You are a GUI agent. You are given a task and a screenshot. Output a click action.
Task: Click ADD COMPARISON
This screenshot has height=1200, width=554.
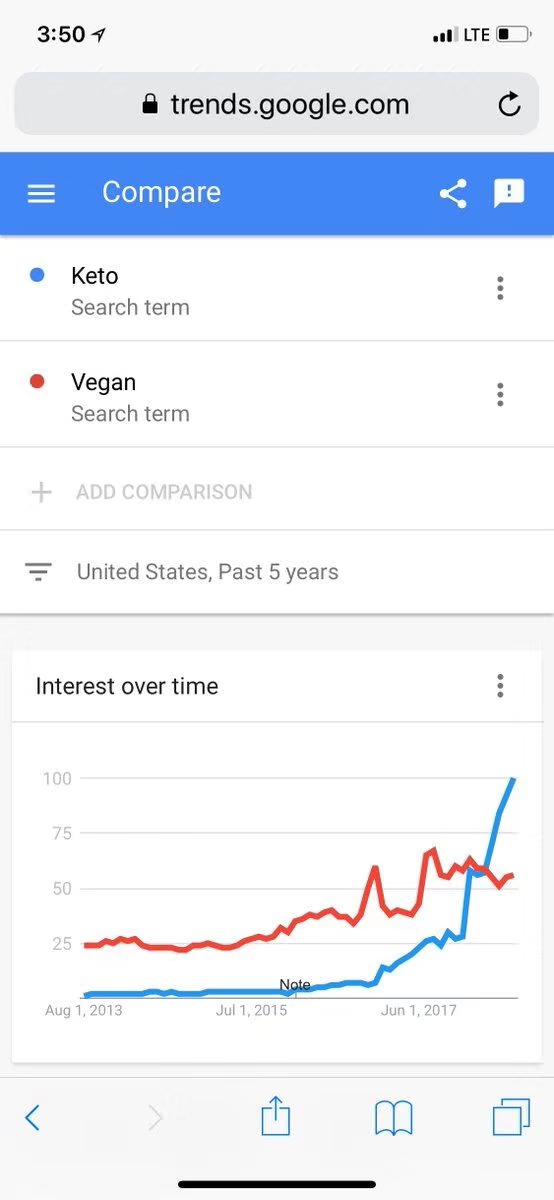coord(164,492)
